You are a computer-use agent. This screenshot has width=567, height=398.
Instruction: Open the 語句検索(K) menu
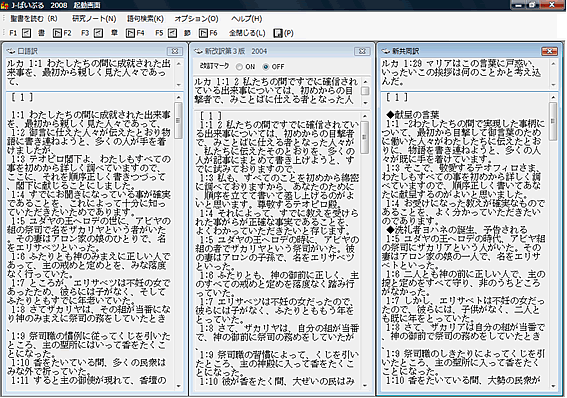pyautogui.click(x=145, y=19)
